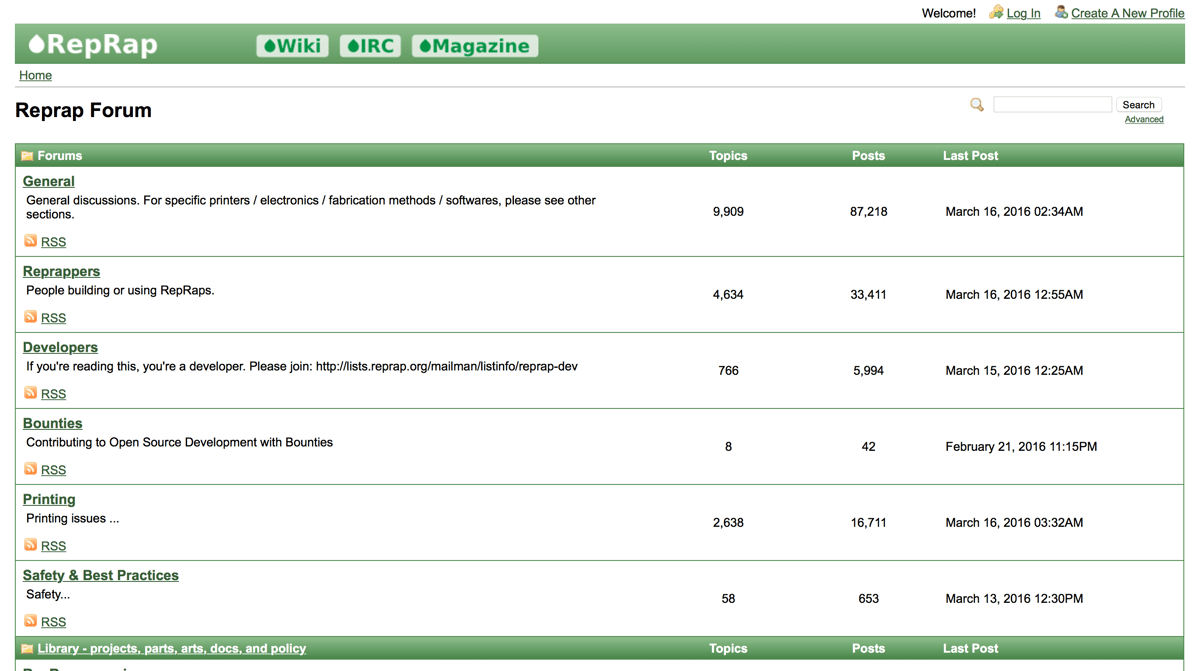Click the magnifying glass search icon
The height and width of the screenshot is (671, 1200).
[977, 105]
